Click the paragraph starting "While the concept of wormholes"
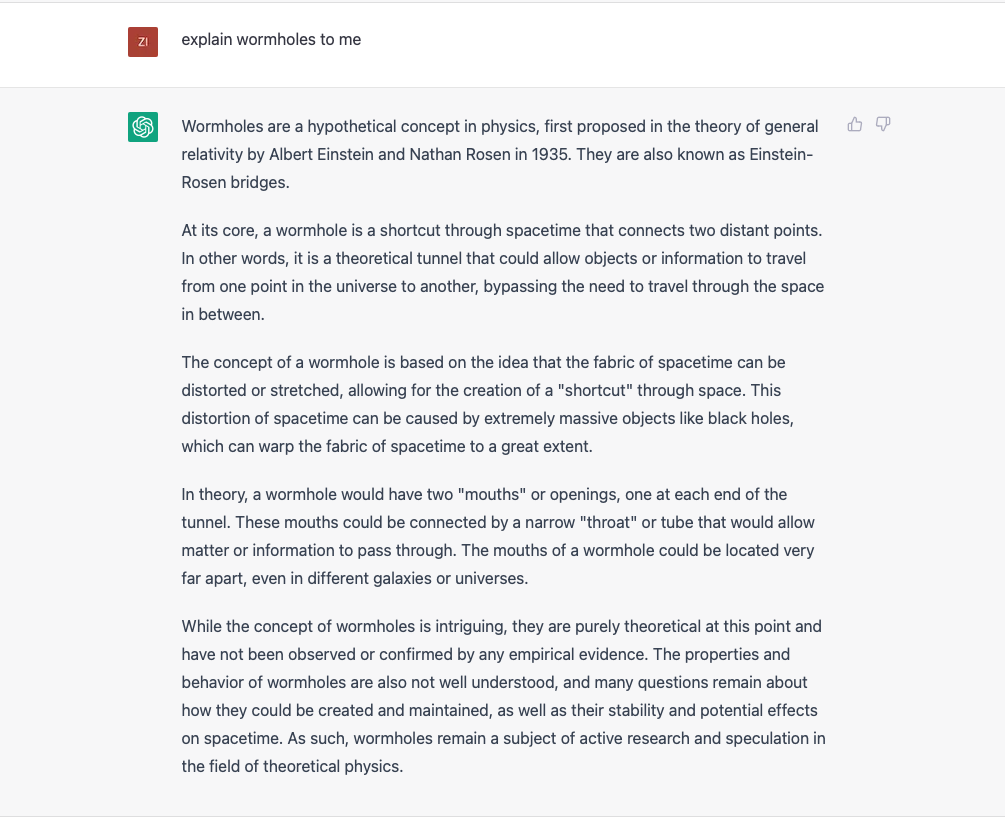This screenshot has width=1005, height=817. pyautogui.click(x=503, y=697)
